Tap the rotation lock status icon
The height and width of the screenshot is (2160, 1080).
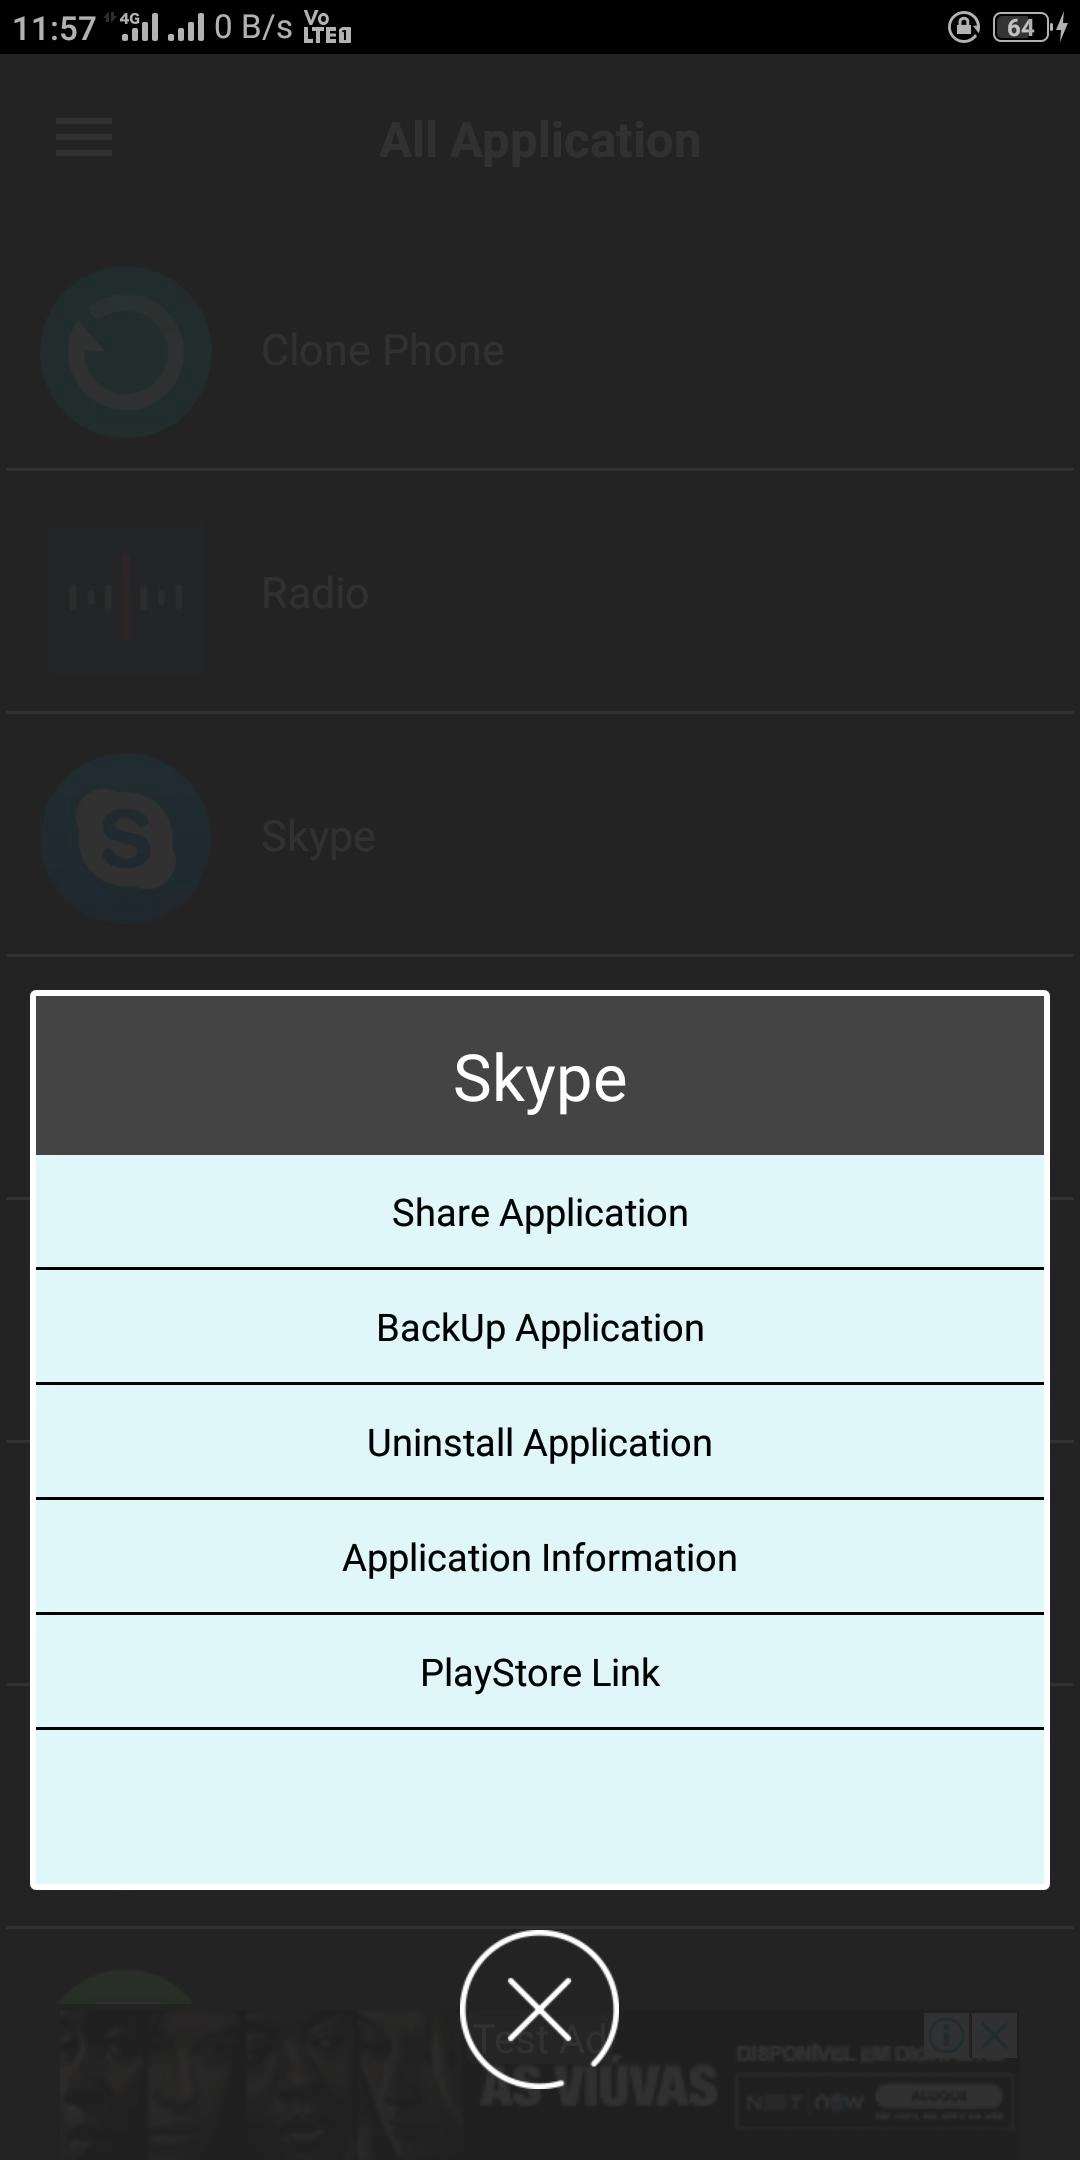point(963,27)
